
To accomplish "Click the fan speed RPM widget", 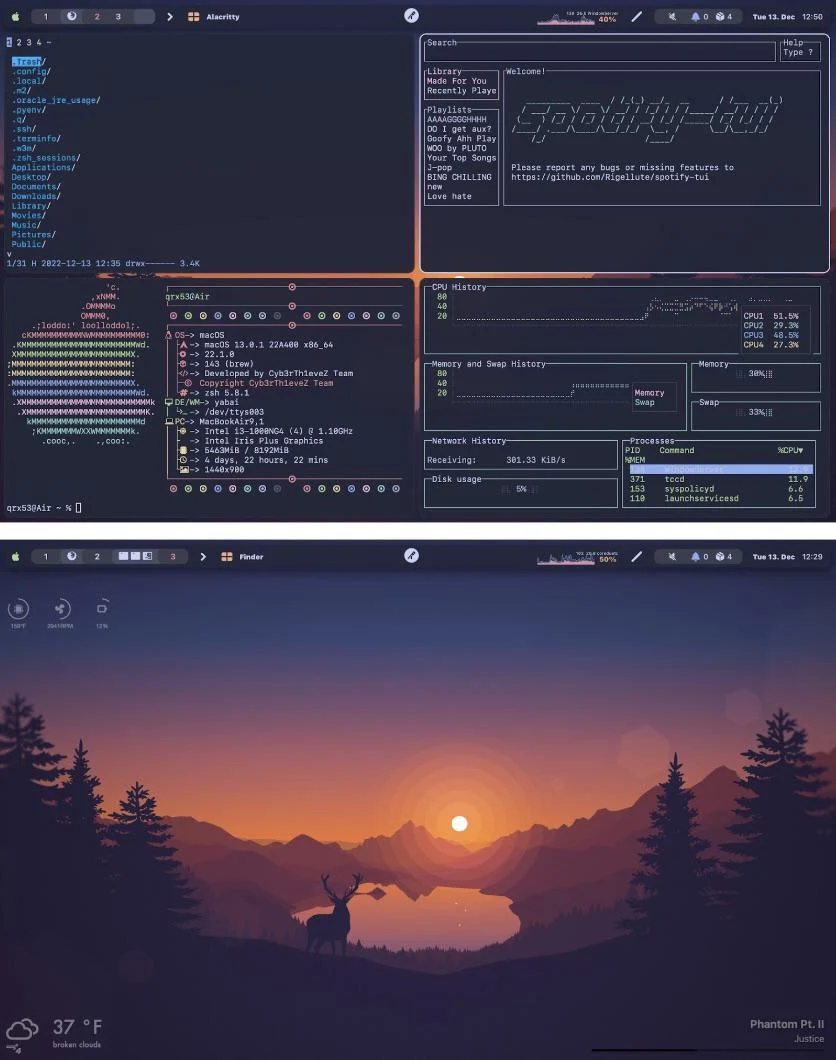I will coord(60,609).
